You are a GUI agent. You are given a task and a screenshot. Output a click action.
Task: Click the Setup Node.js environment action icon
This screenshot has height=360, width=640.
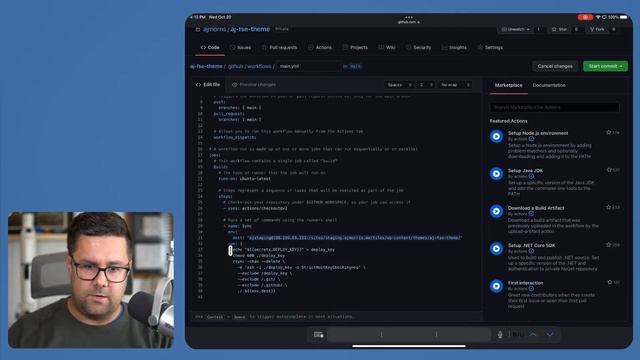pos(496,136)
